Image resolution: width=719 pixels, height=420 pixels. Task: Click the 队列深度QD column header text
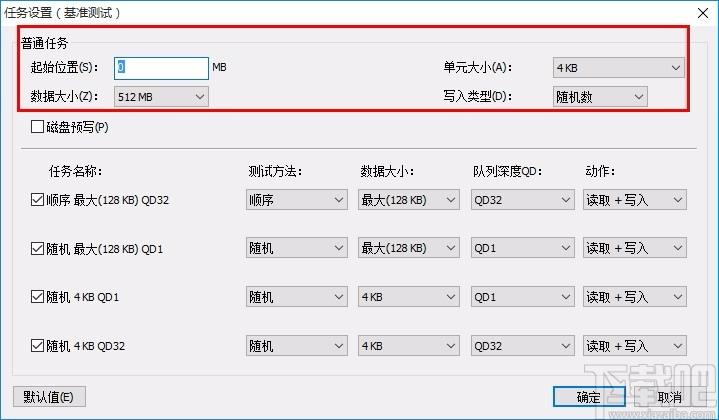point(508,171)
